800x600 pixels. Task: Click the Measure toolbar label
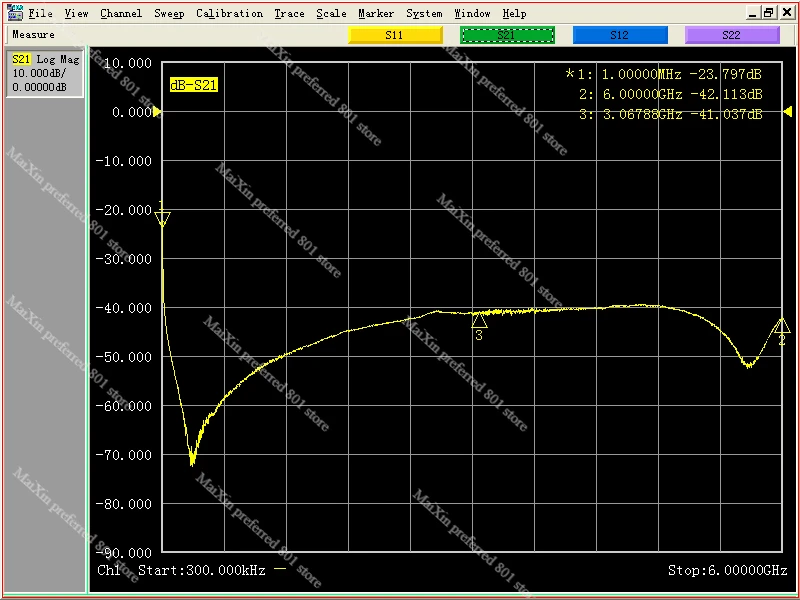click(34, 35)
